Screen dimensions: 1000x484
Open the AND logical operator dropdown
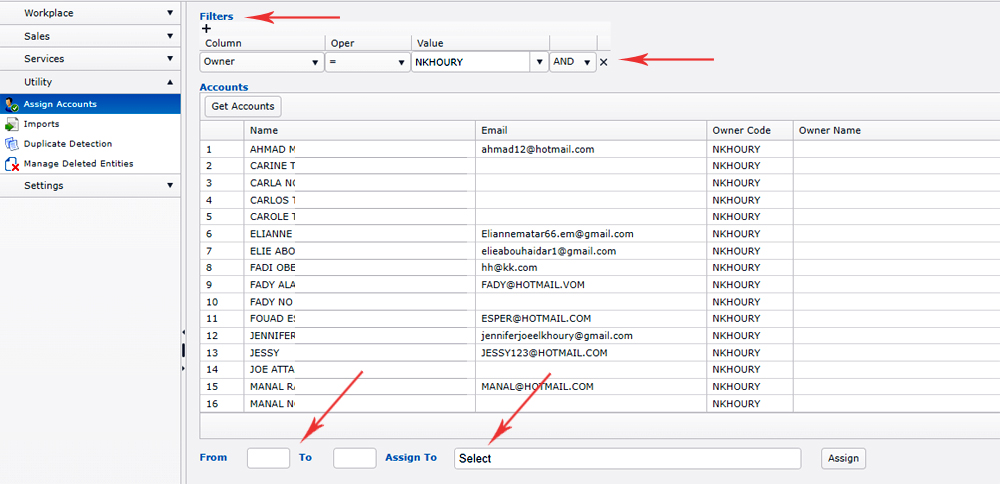(572, 62)
